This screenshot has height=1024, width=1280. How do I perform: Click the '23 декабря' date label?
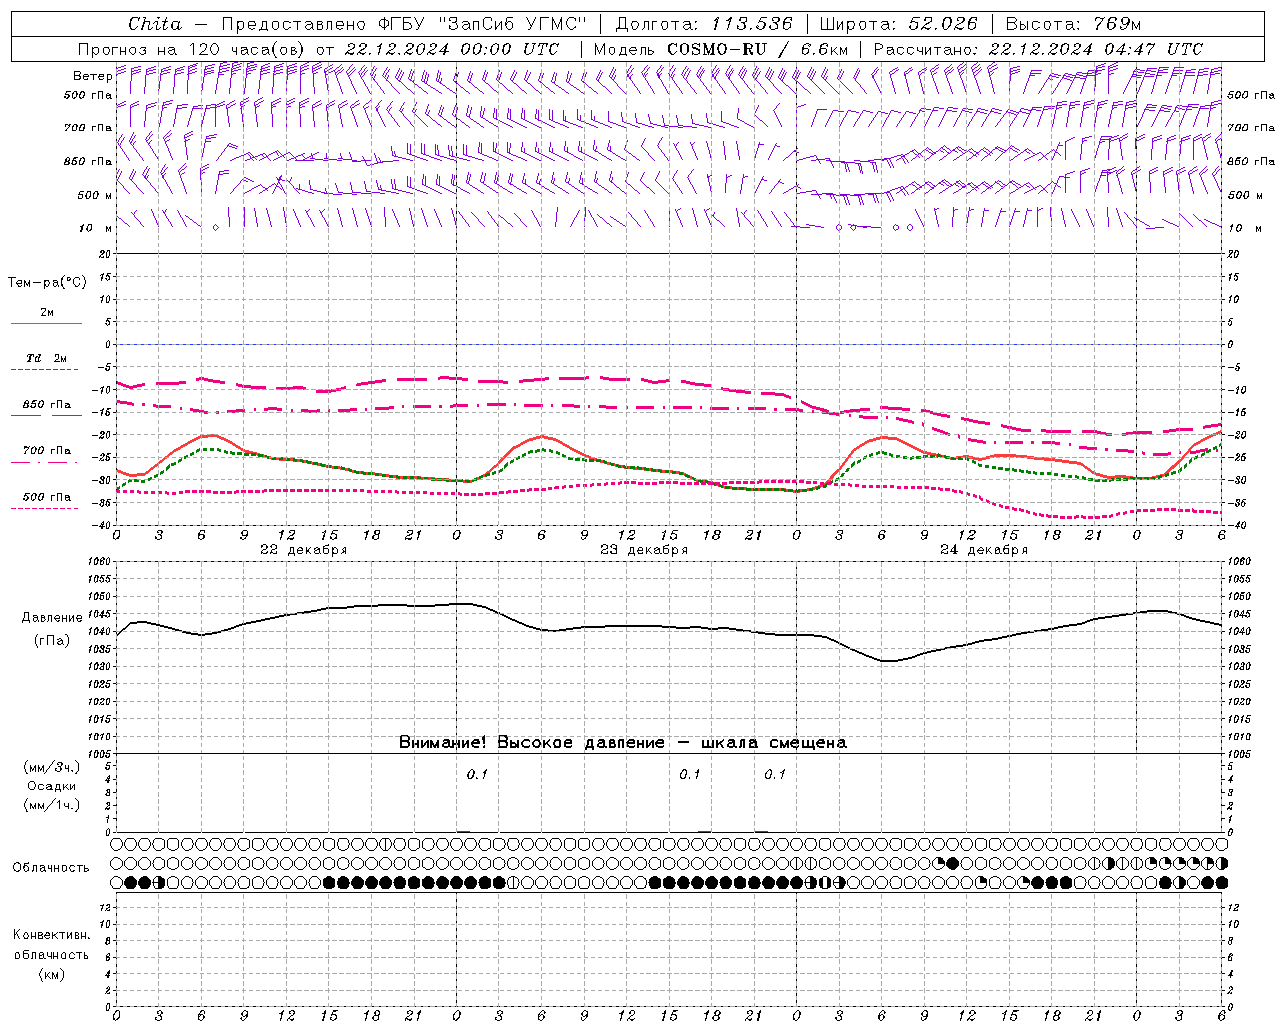643,550
